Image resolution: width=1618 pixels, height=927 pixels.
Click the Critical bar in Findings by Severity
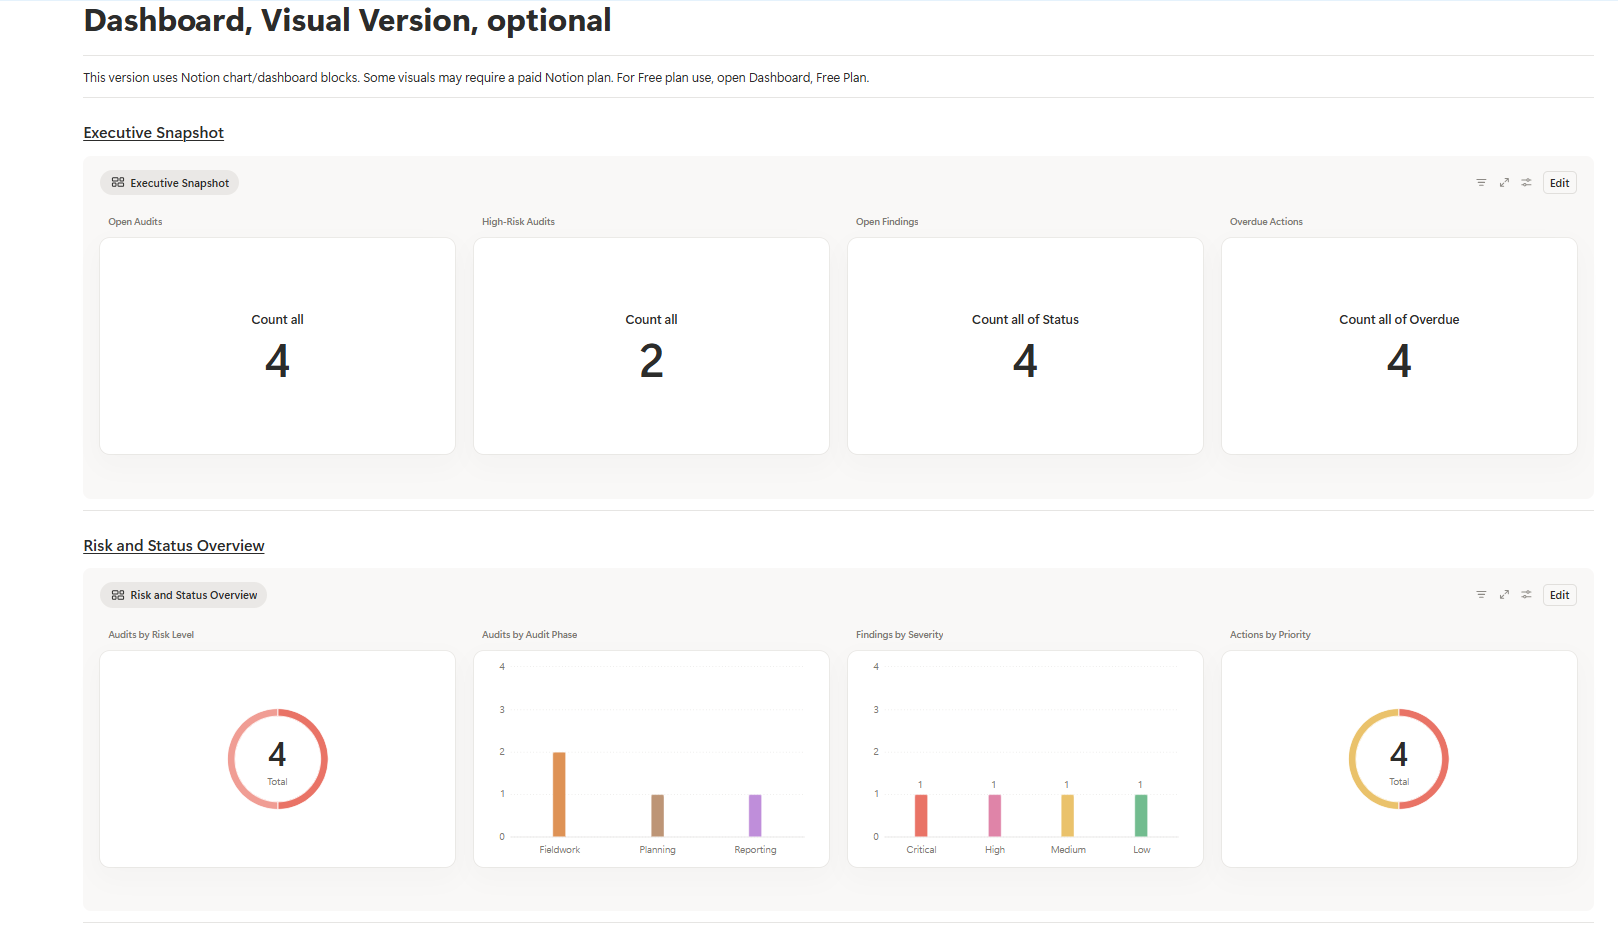(x=921, y=815)
